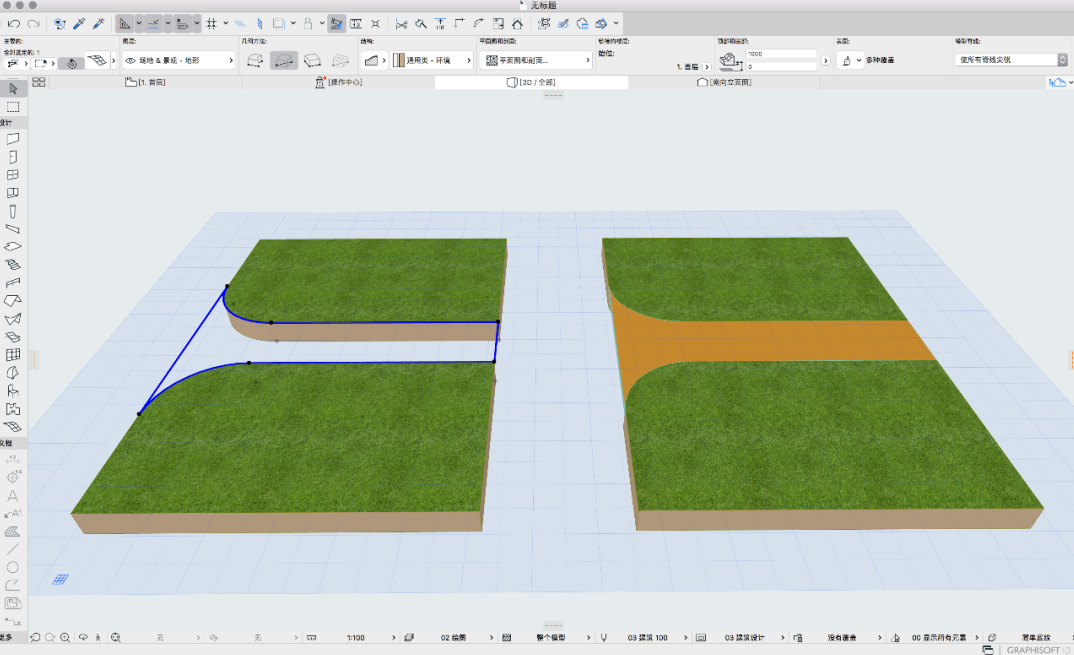Click the 00 显示所有元素 renovation filter button

point(938,637)
